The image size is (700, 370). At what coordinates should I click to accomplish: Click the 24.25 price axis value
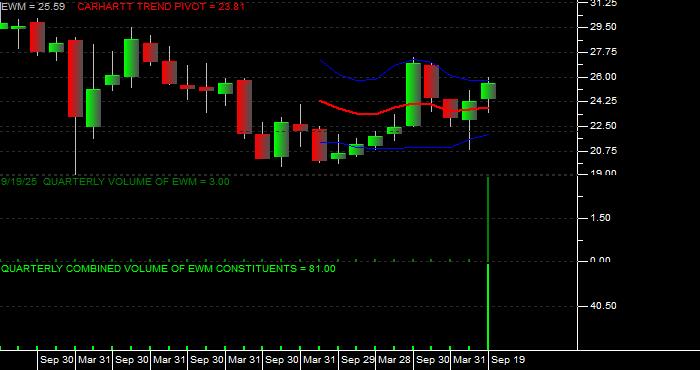(x=603, y=101)
